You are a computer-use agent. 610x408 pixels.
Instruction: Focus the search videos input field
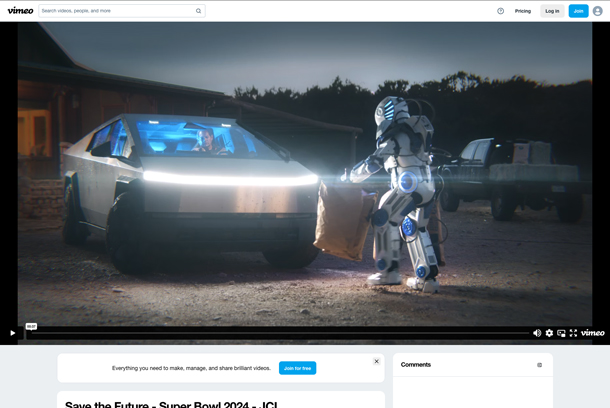tap(122, 11)
